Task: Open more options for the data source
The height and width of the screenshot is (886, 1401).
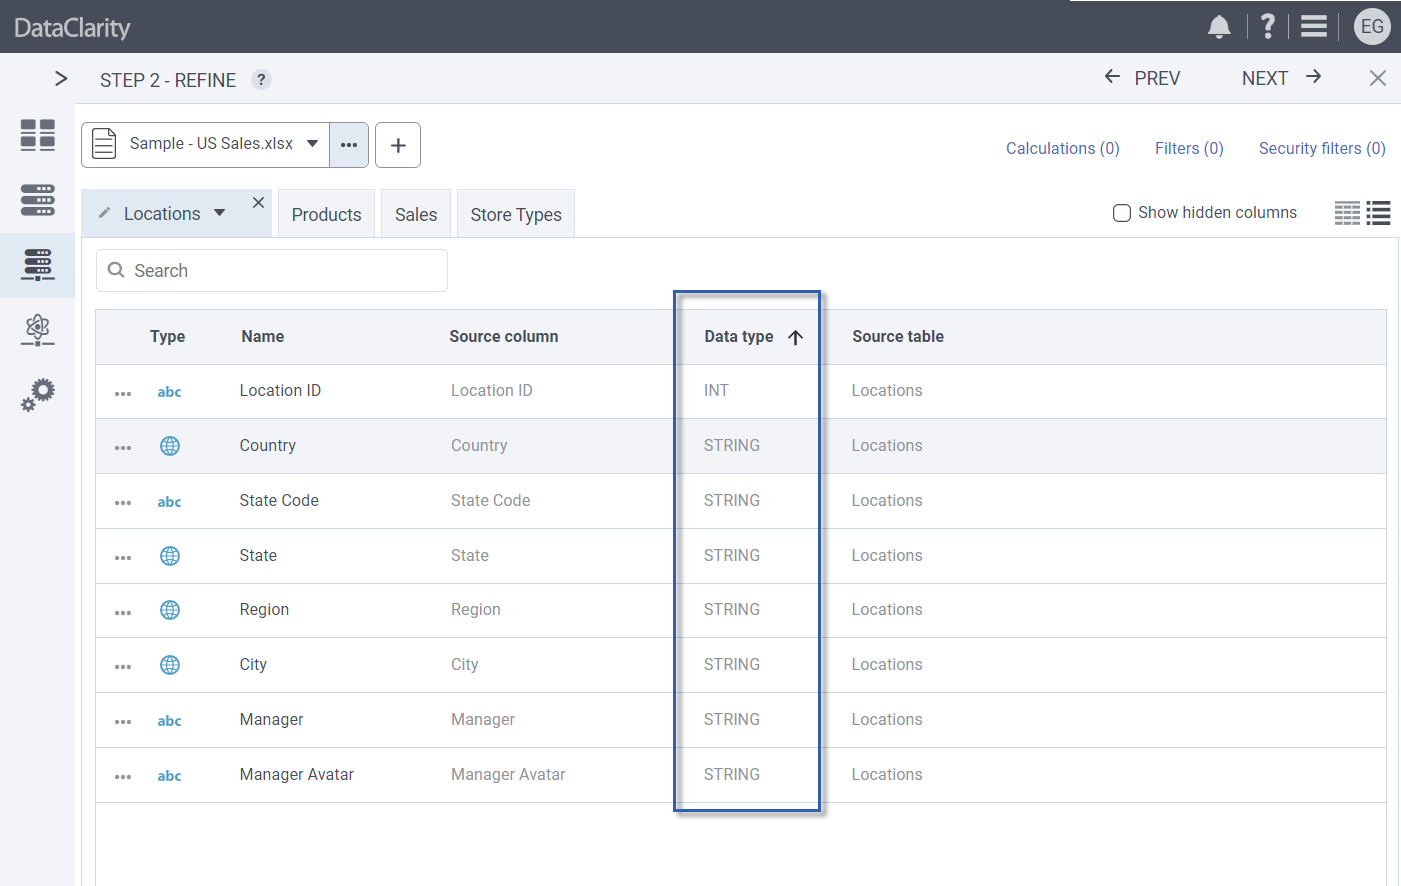Action: [x=349, y=145]
